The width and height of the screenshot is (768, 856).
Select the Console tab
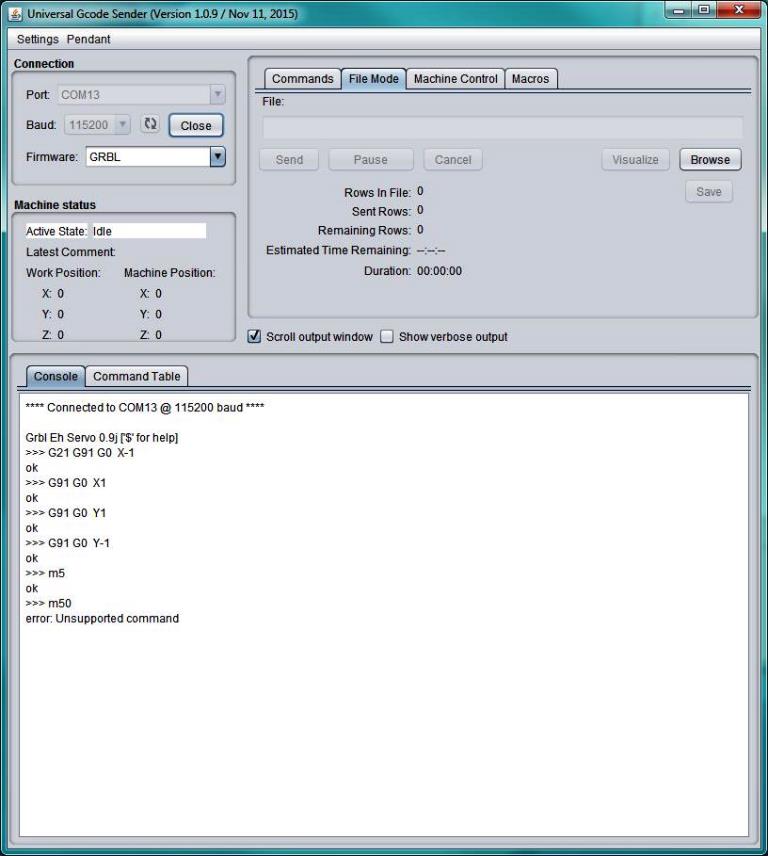[56, 376]
